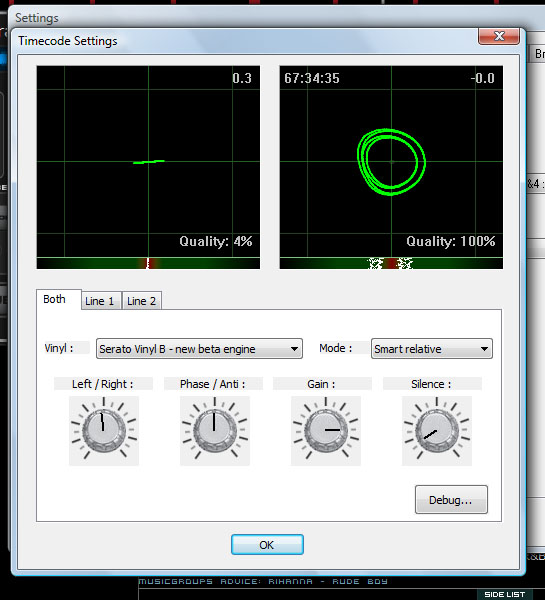Click the left signal level bar

148,263
